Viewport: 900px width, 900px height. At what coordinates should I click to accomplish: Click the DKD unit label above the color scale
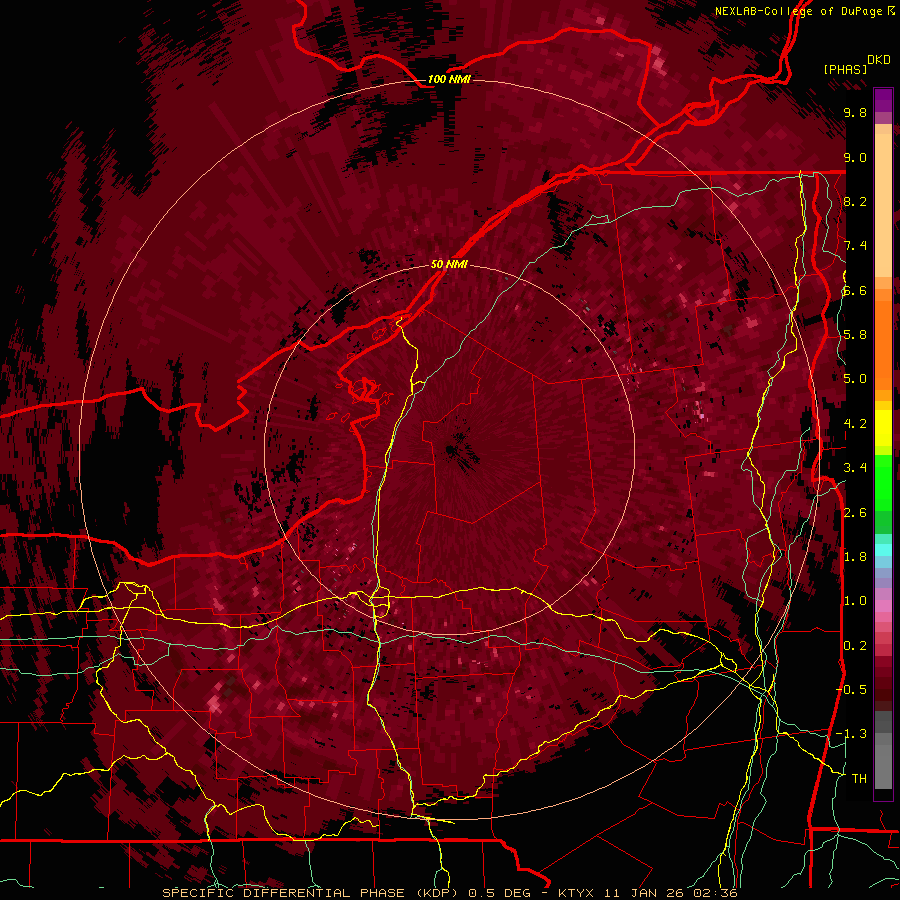pos(879,60)
